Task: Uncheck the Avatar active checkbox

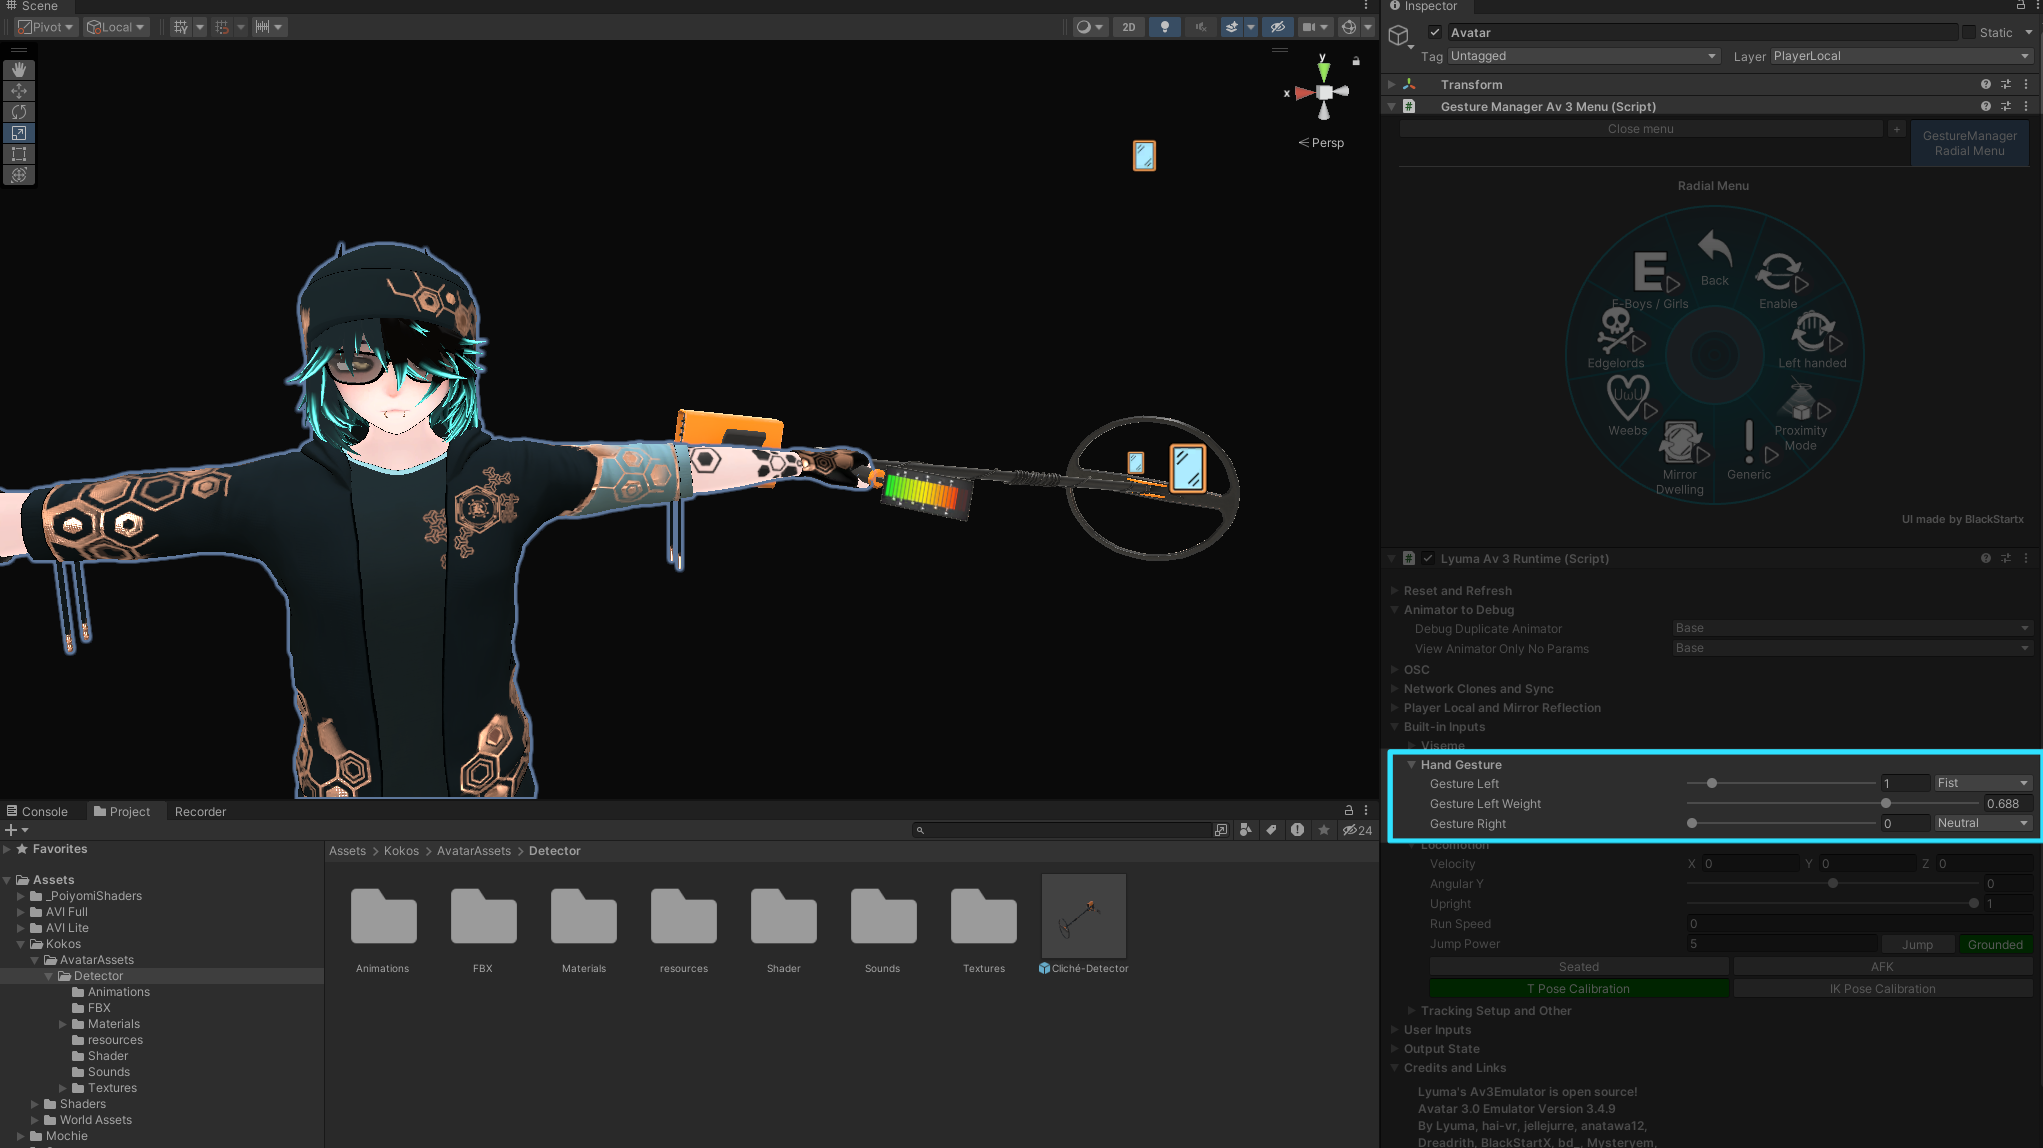Action: coord(1435,32)
